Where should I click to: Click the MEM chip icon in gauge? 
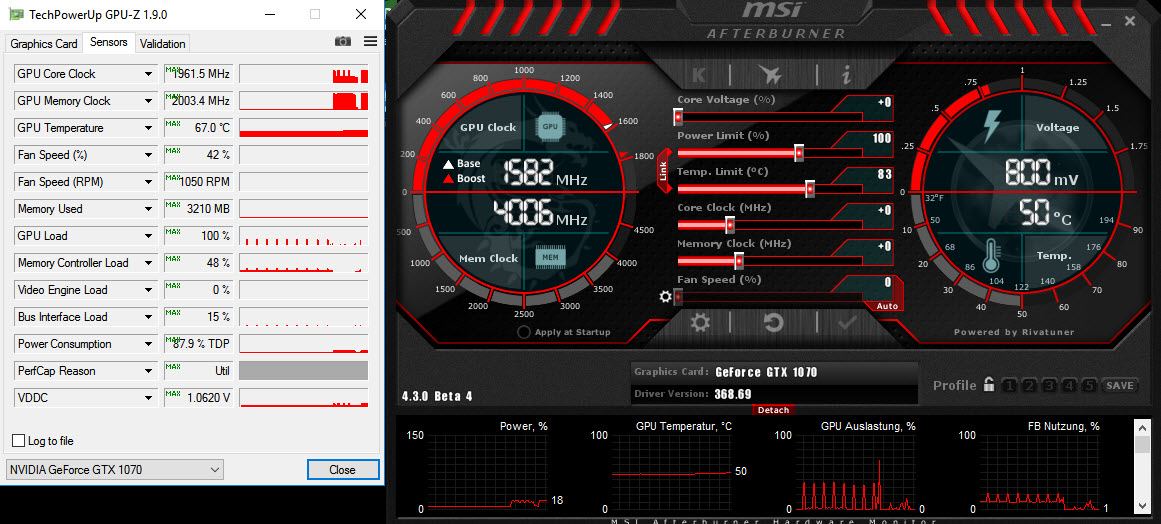pos(550,257)
